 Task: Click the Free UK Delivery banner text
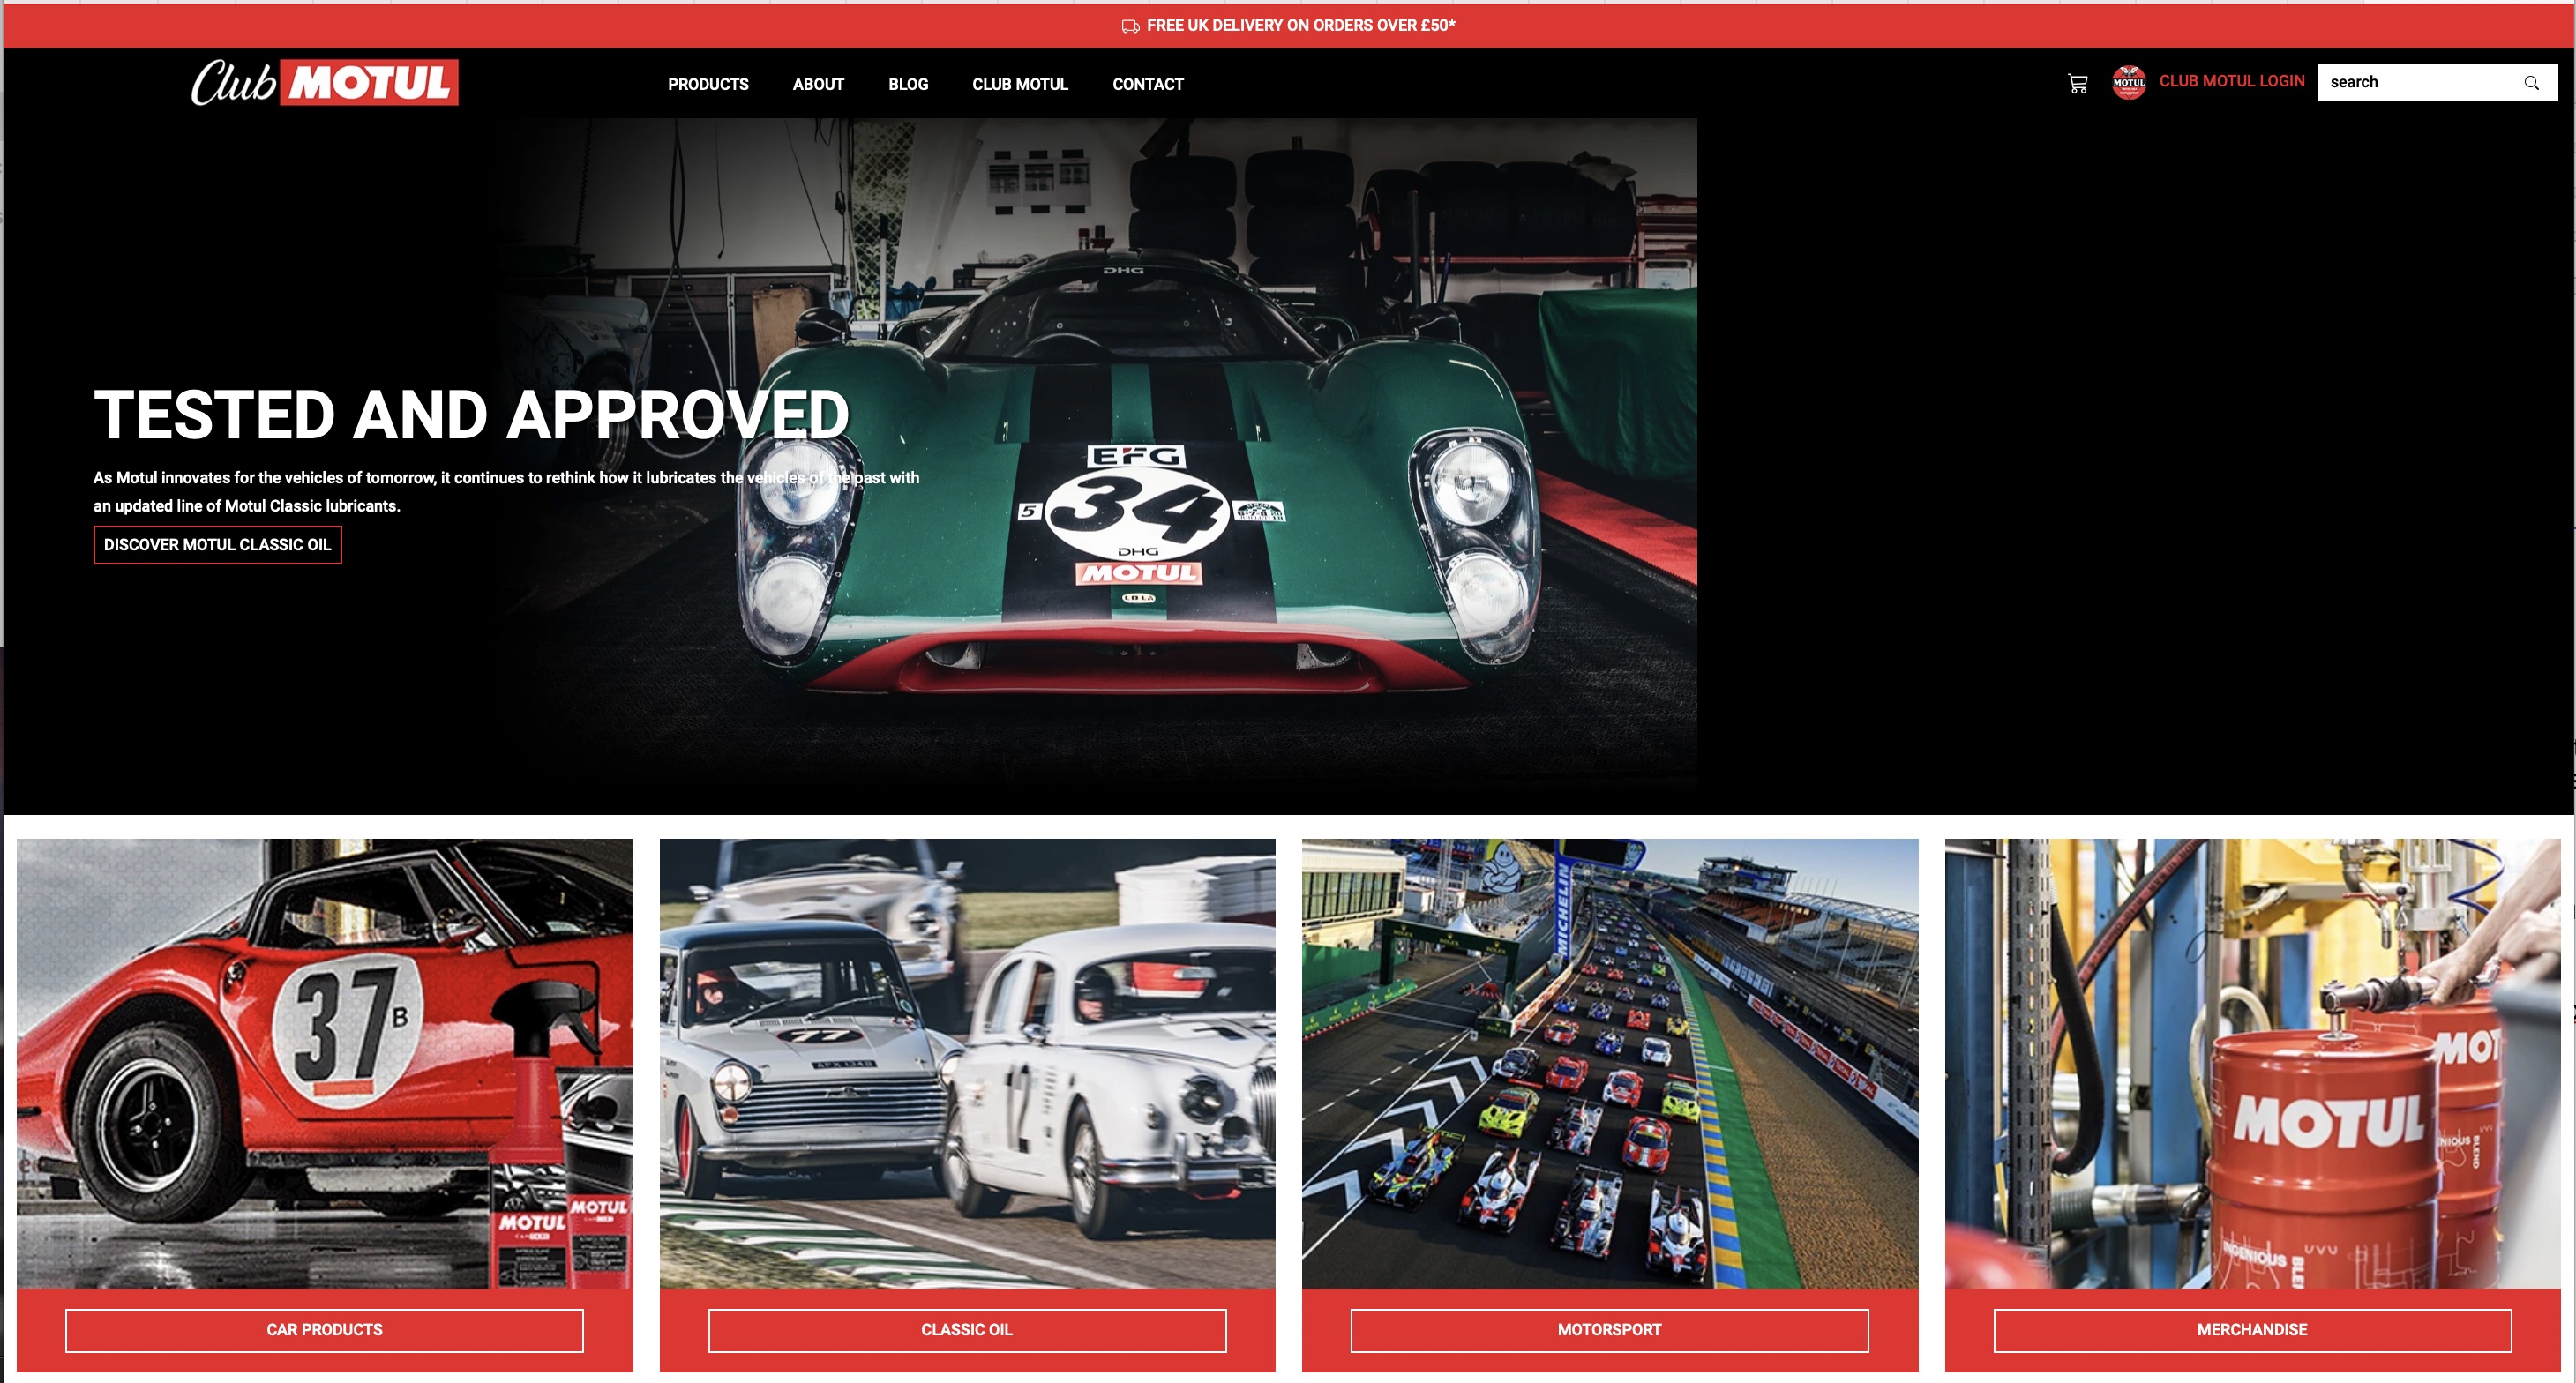pyautogui.click(x=1301, y=26)
